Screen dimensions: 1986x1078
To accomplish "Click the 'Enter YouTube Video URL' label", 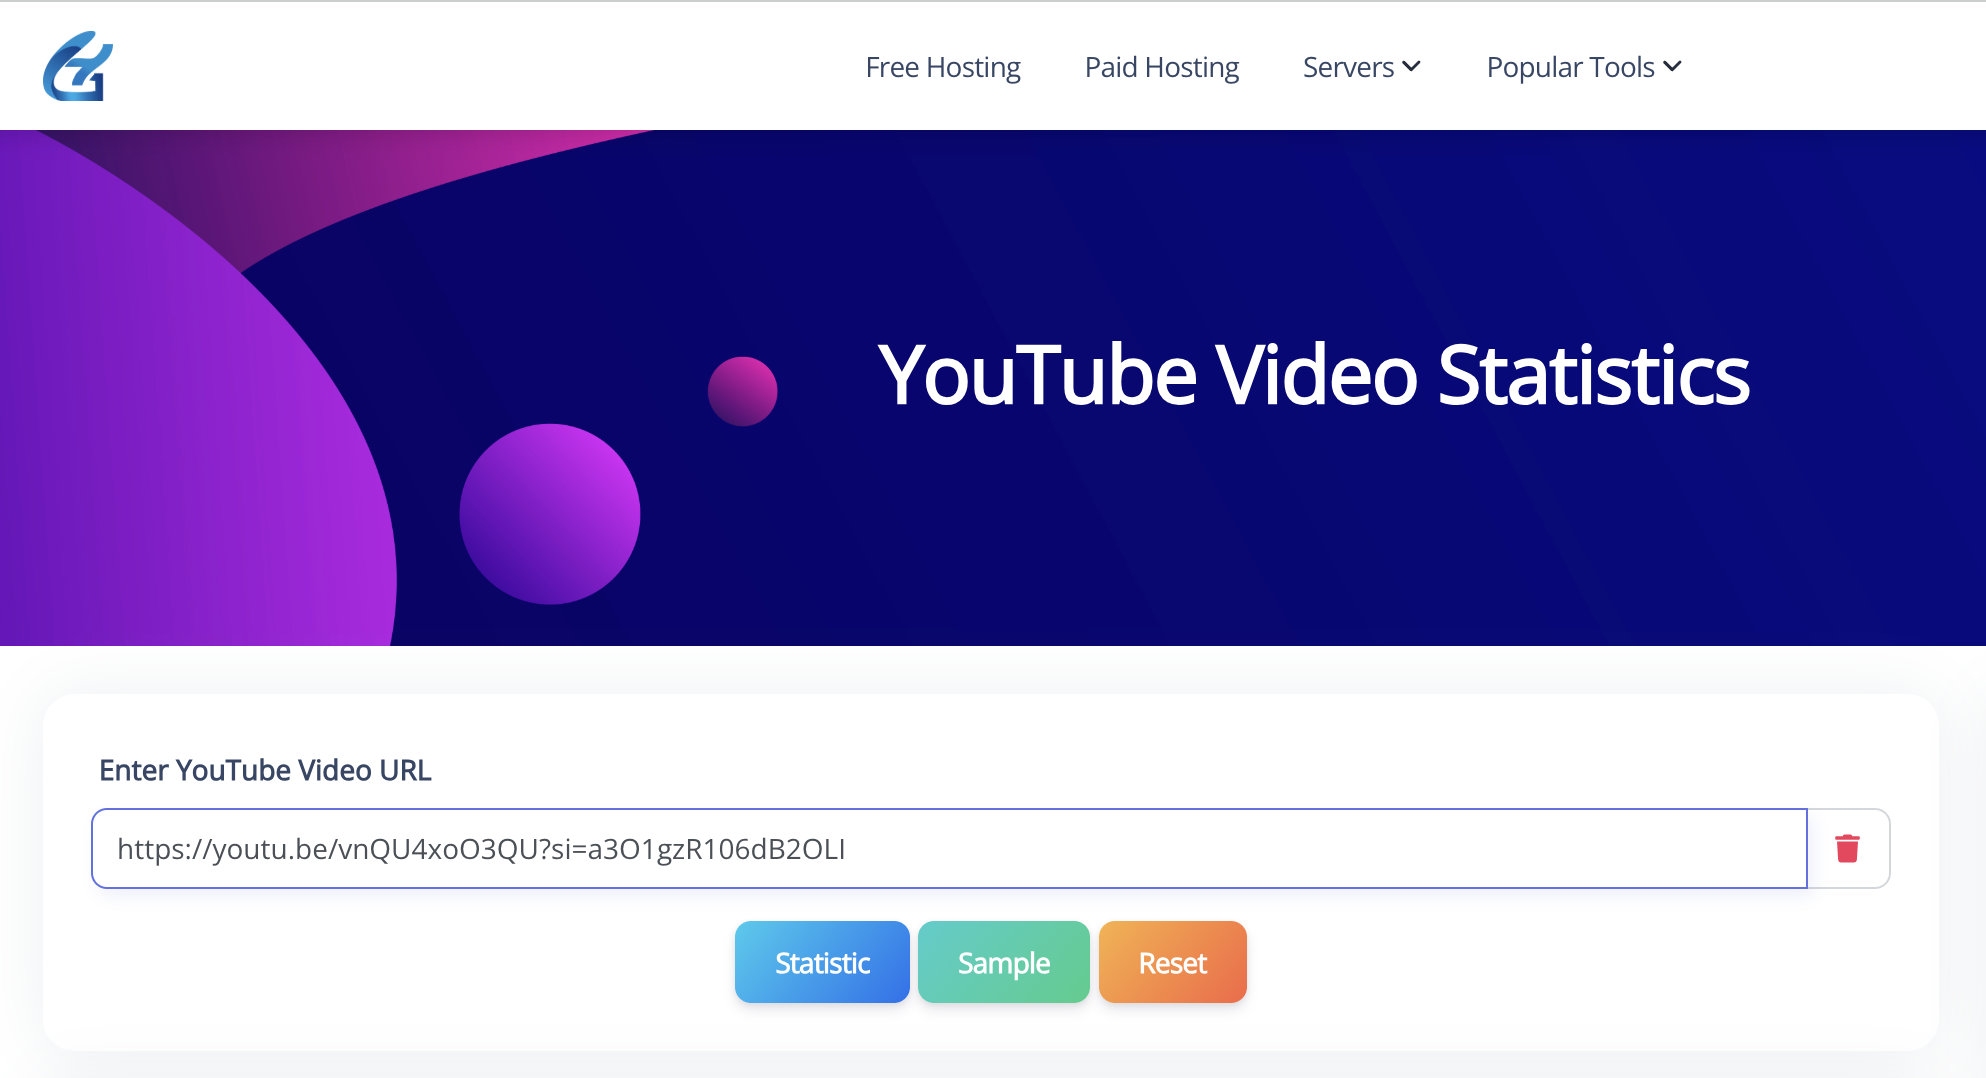I will (265, 770).
